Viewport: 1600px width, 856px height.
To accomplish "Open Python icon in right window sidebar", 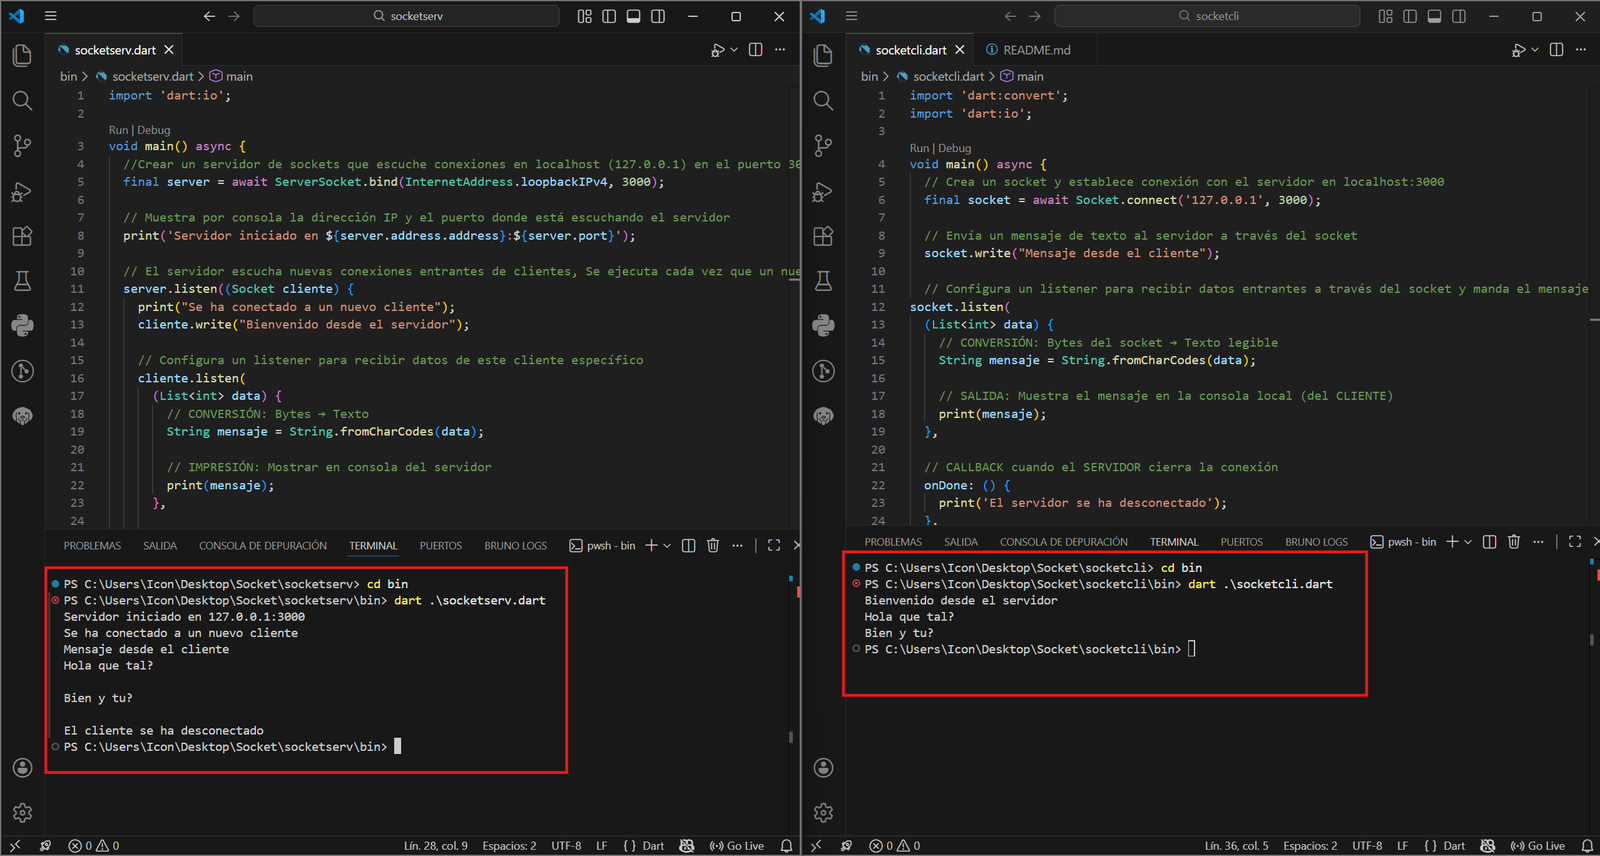I will 823,325.
